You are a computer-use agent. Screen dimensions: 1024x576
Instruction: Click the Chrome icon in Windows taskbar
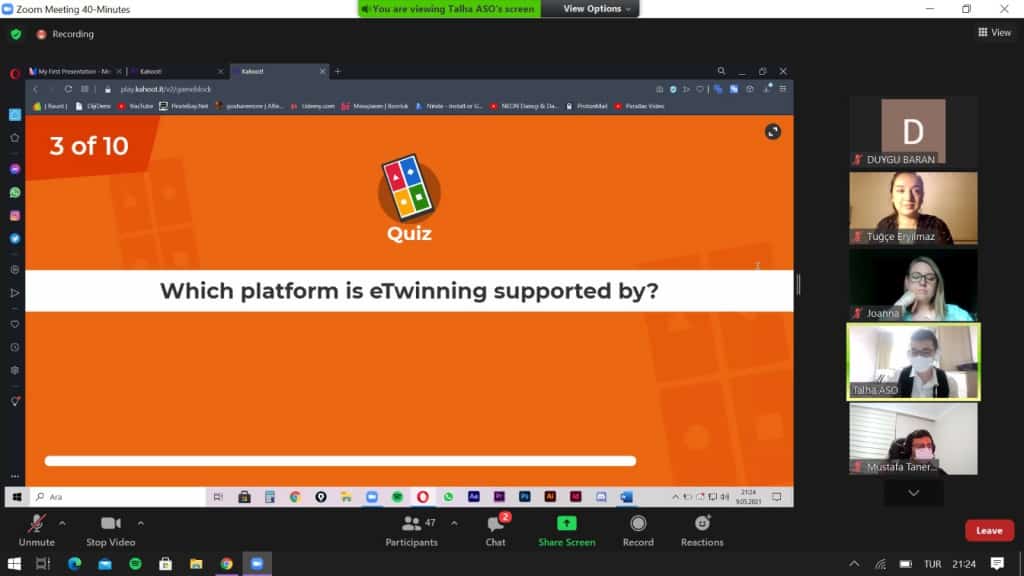pyautogui.click(x=226, y=564)
